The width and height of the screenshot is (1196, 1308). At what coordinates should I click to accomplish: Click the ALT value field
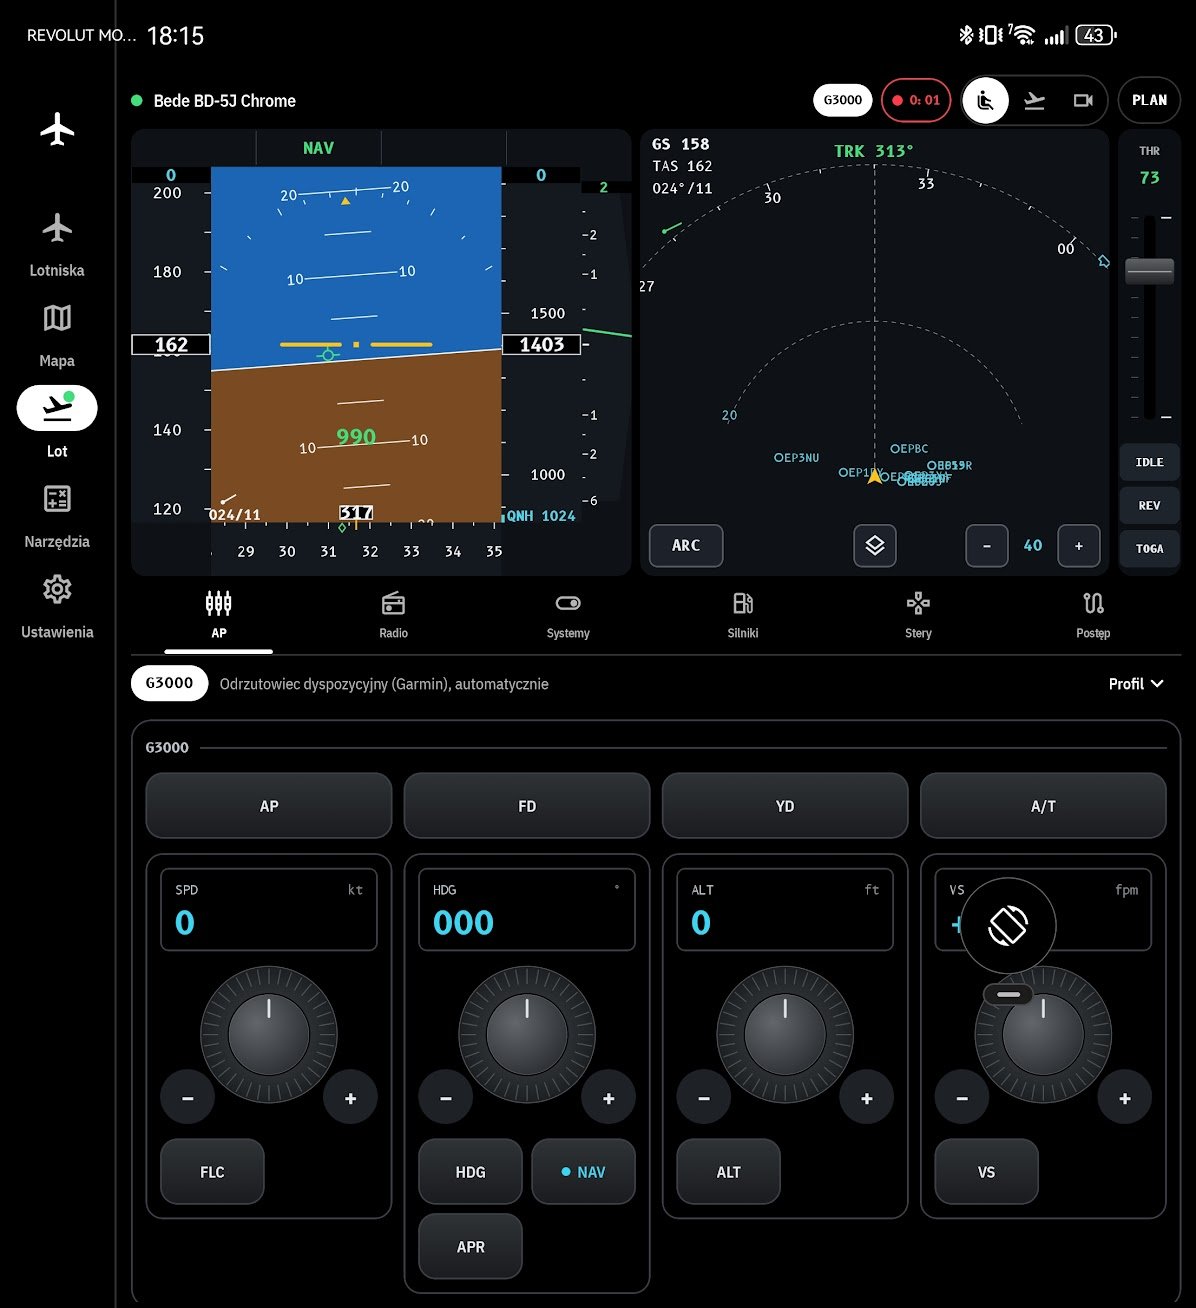coord(785,909)
